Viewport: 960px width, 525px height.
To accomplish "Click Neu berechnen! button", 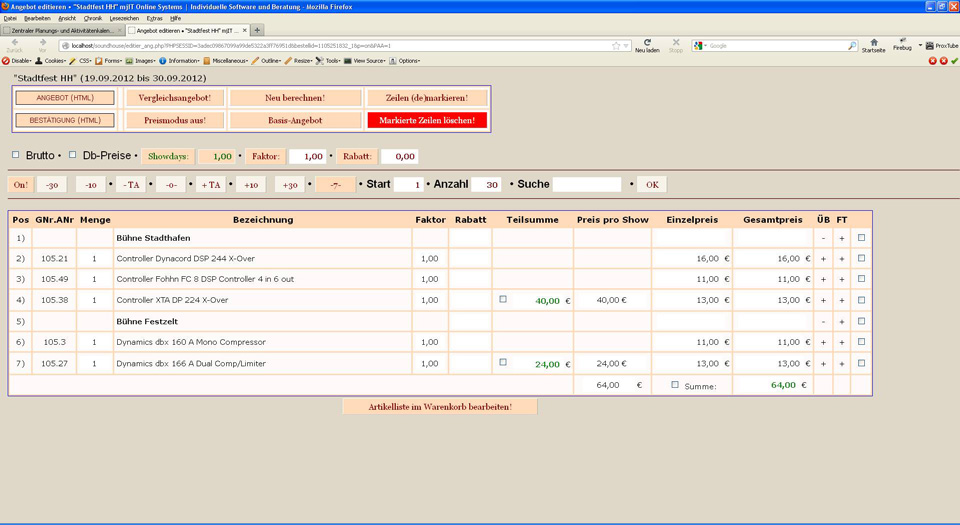I will coord(295,98).
